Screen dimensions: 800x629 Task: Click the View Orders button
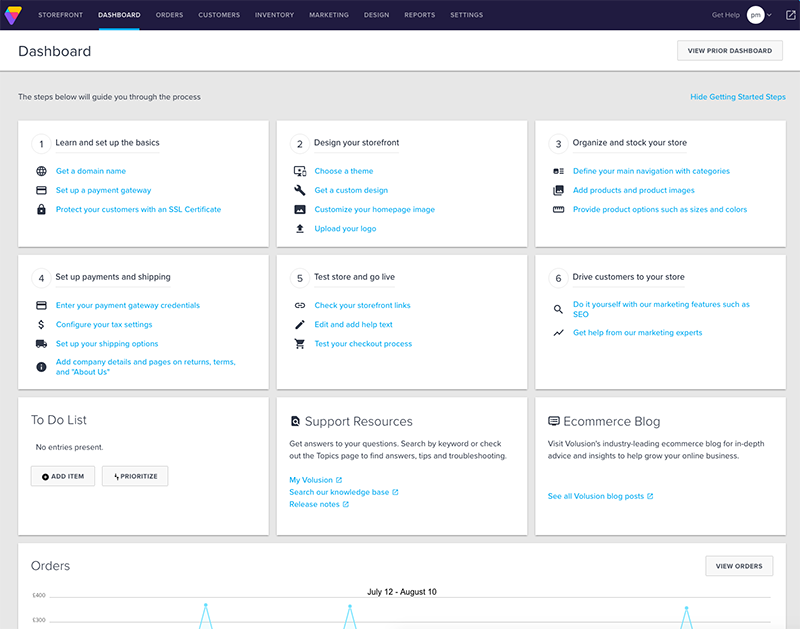pos(739,566)
